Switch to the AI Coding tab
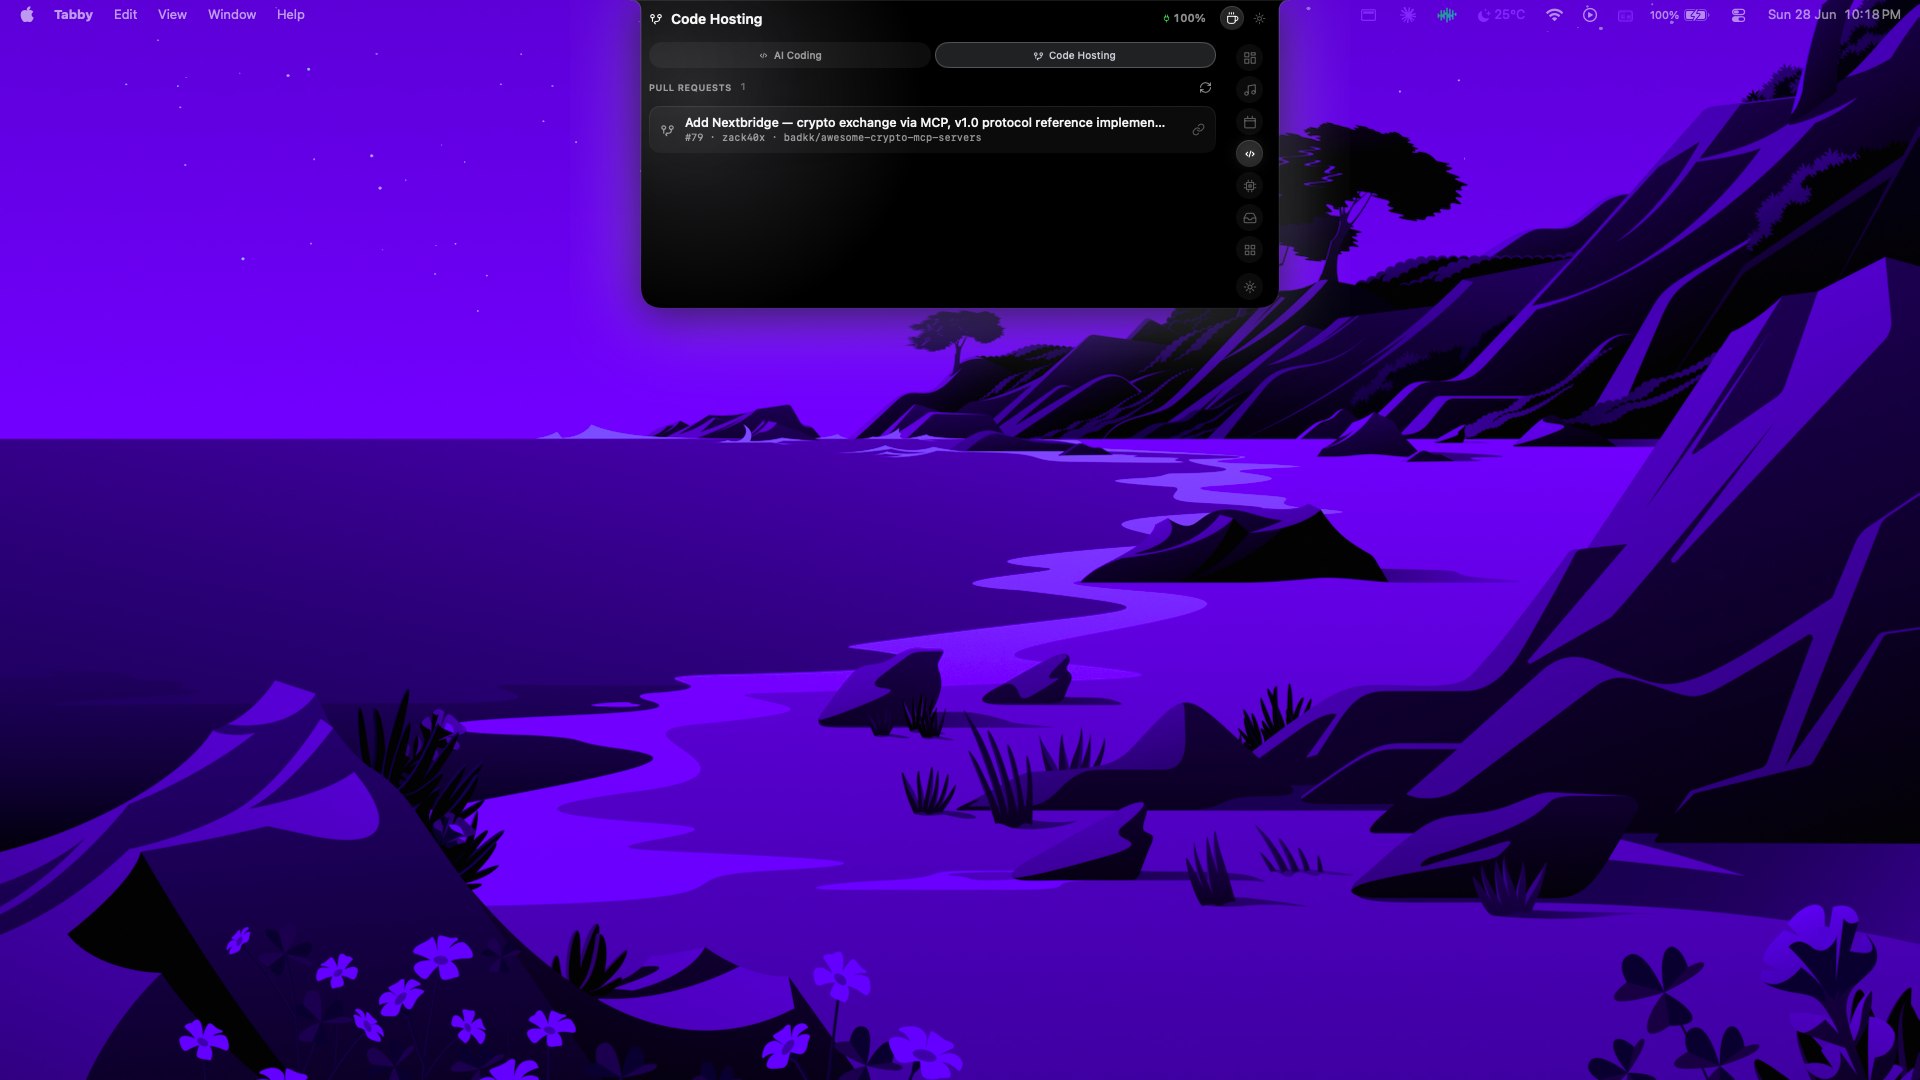The image size is (1920, 1080). [790, 55]
